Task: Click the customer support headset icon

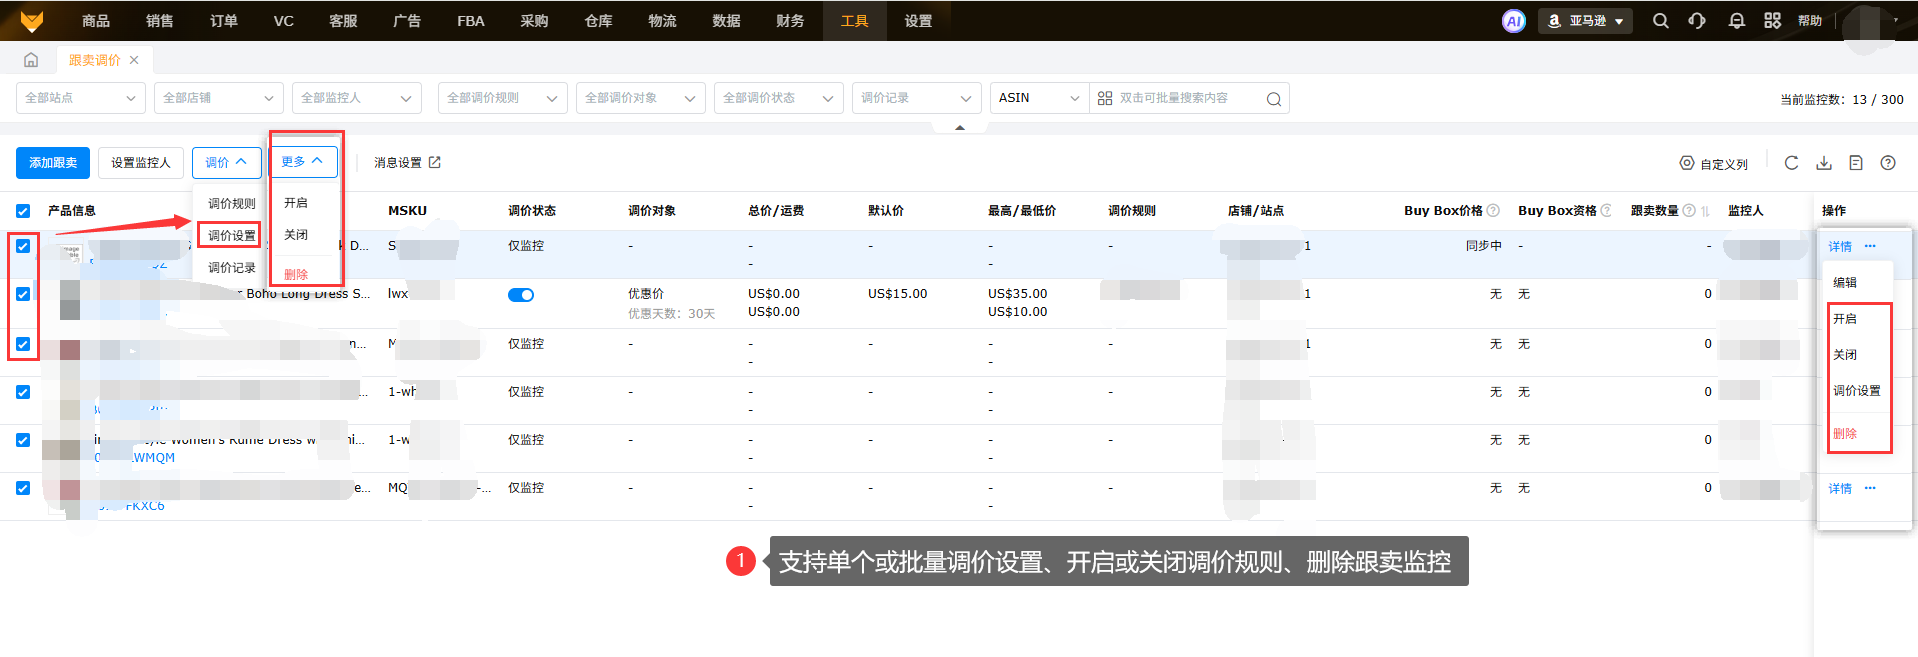Action: (x=1697, y=21)
